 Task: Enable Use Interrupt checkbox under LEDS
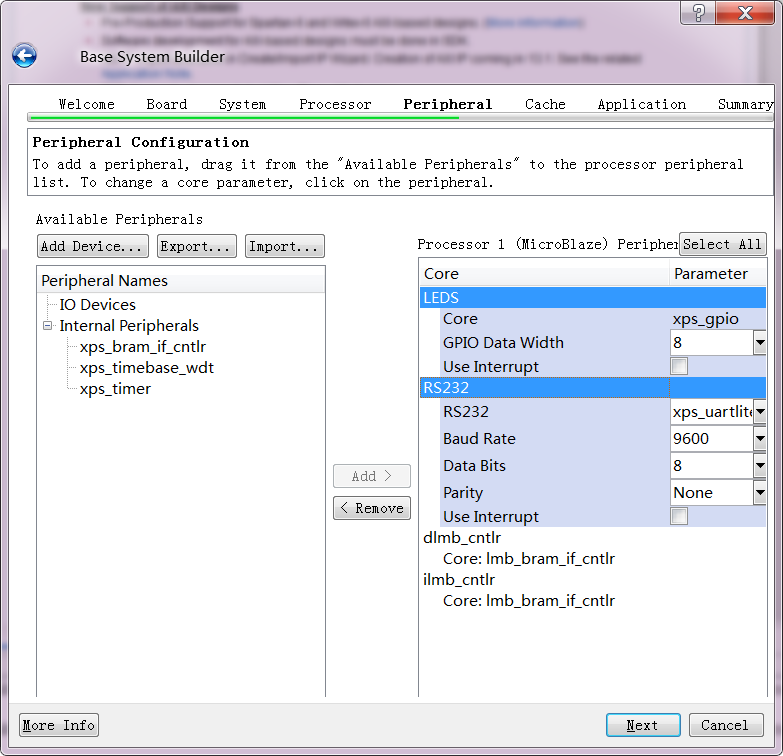click(679, 366)
